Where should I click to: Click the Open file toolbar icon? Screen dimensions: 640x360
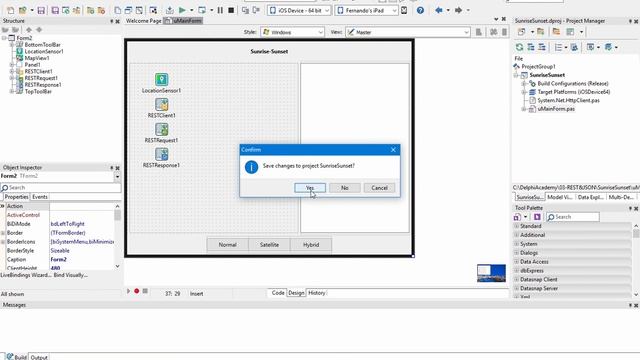(x=22, y=10)
